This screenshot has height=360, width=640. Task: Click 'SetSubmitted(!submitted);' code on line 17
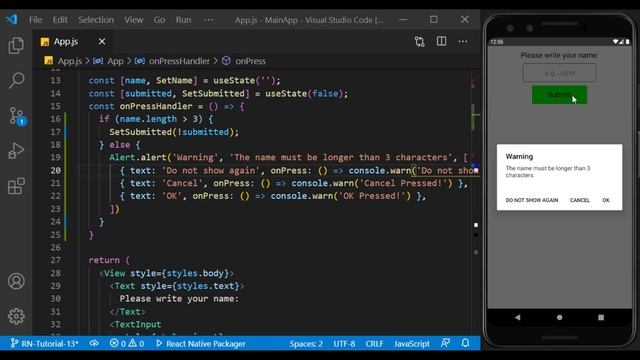(174, 132)
